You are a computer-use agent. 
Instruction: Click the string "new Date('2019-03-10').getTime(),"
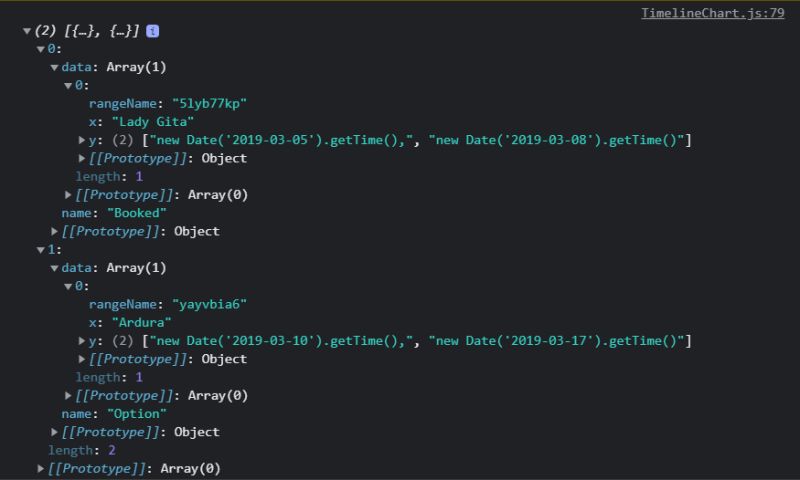coord(281,341)
